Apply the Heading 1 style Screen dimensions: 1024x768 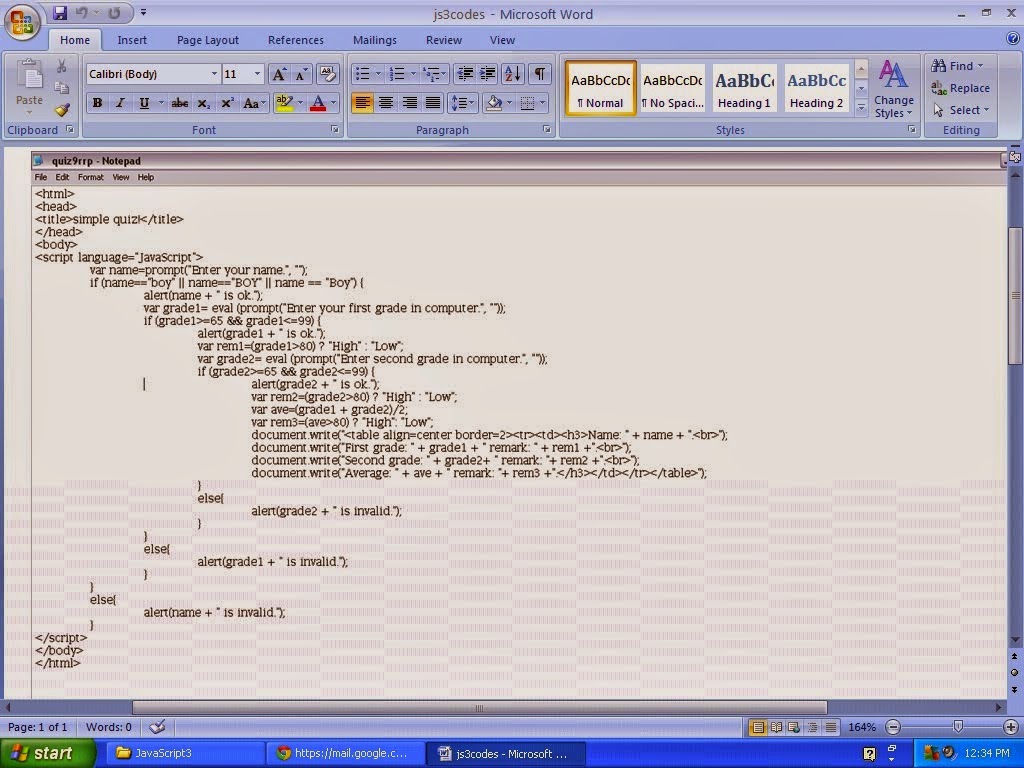[744, 89]
